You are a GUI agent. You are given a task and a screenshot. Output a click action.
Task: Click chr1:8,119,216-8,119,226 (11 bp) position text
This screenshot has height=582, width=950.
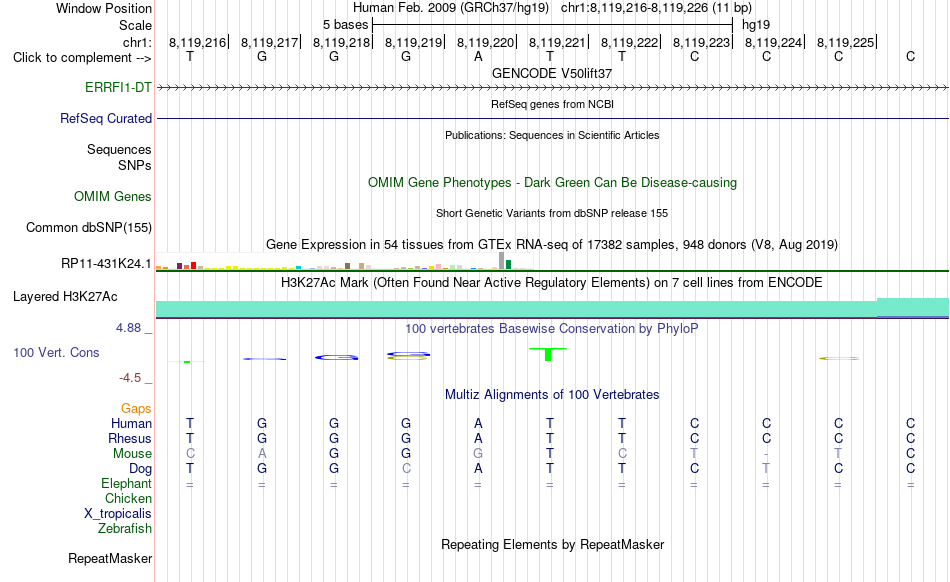(656, 8)
